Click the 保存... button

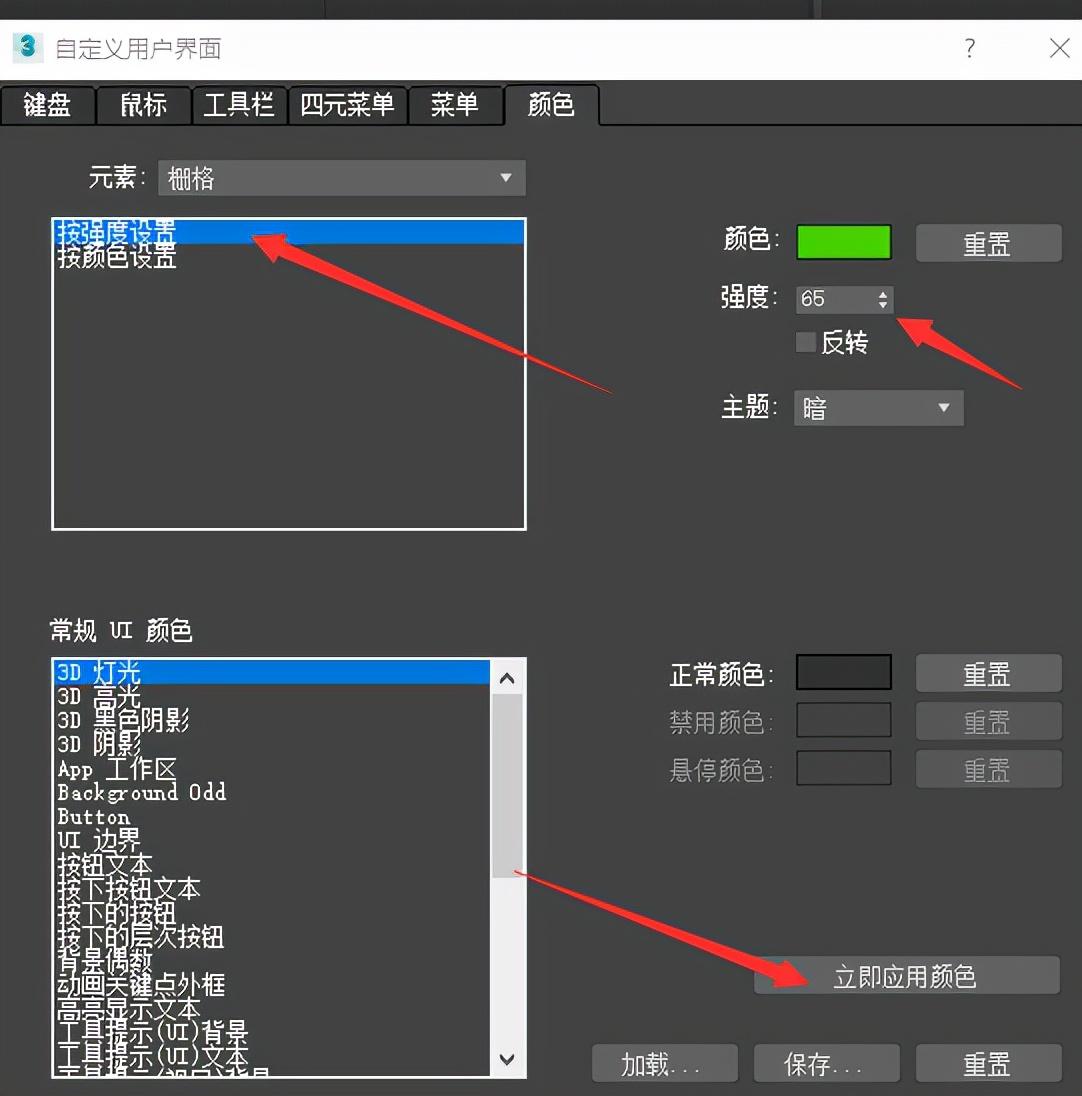tap(826, 1063)
